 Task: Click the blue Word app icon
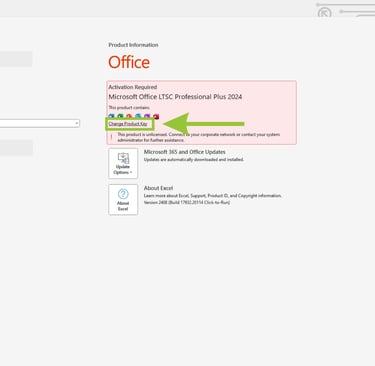click(112, 116)
